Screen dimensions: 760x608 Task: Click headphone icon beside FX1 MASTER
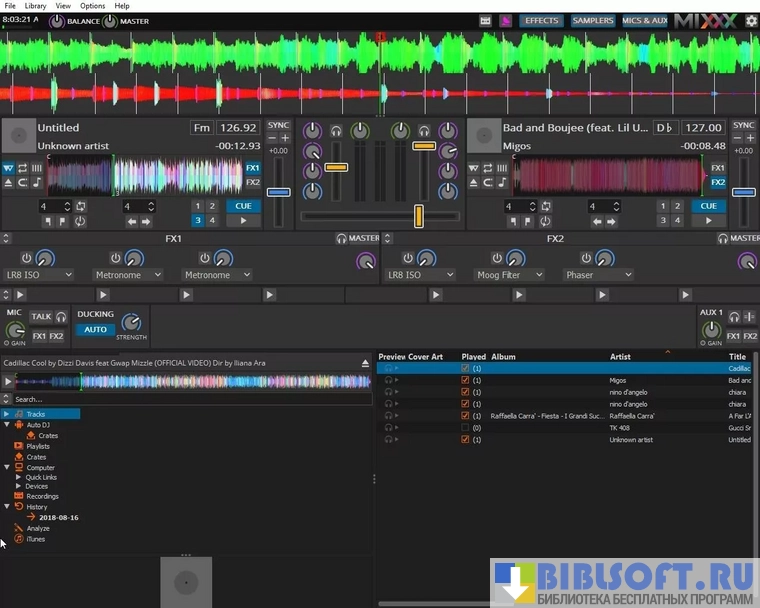(342, 239)
